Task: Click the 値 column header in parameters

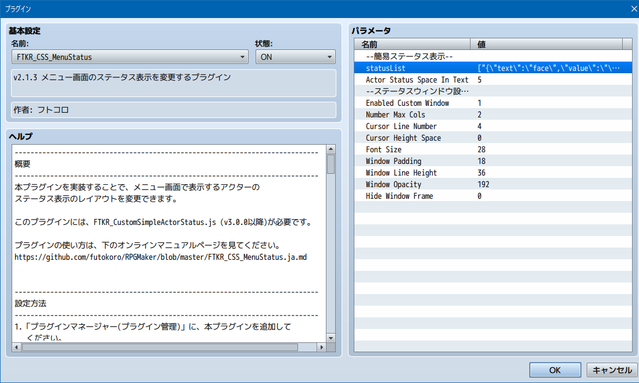Action: pyautogui.click(x=546, y=44)
